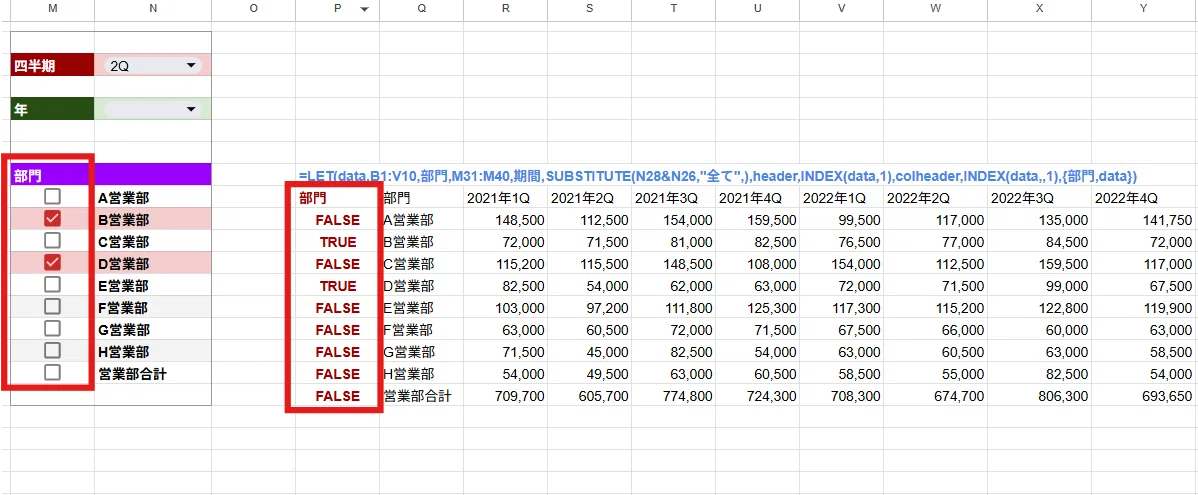Click the LET formula cell text
The width and height of the screenshot is (1198, 495).
pyautogui.click(x=718, y=176)
